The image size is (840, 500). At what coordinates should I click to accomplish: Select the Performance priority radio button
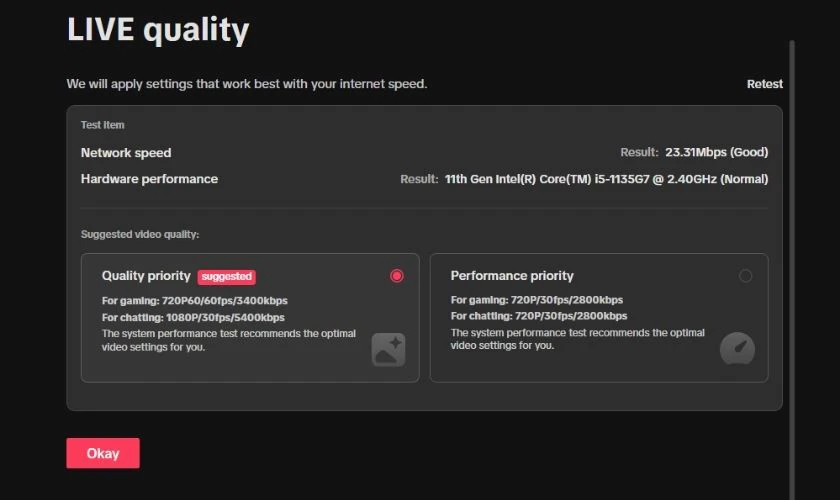(x=745, y=276)
